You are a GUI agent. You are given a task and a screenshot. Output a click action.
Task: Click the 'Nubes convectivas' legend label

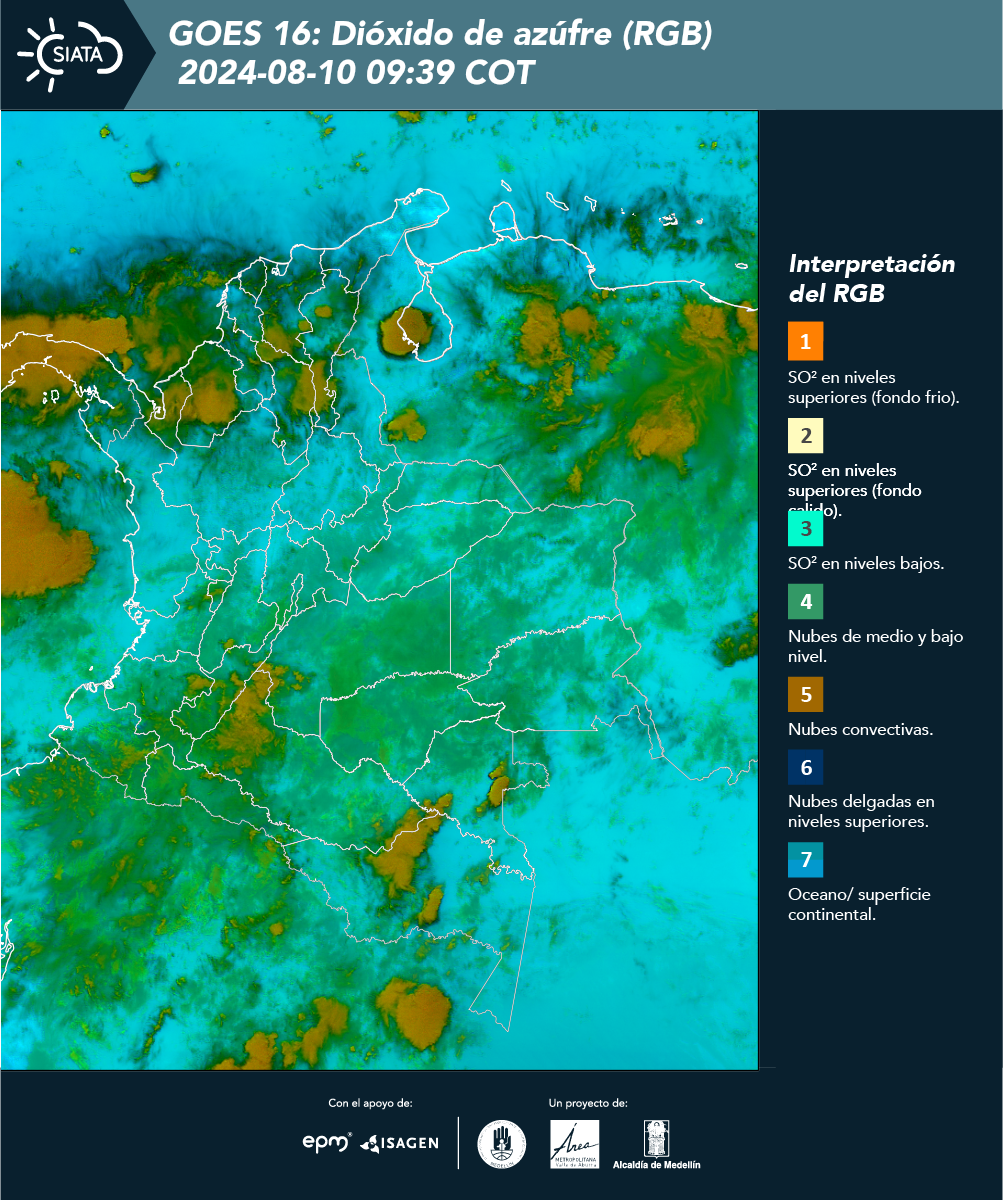pyautogui.click(x=861, y=729)
